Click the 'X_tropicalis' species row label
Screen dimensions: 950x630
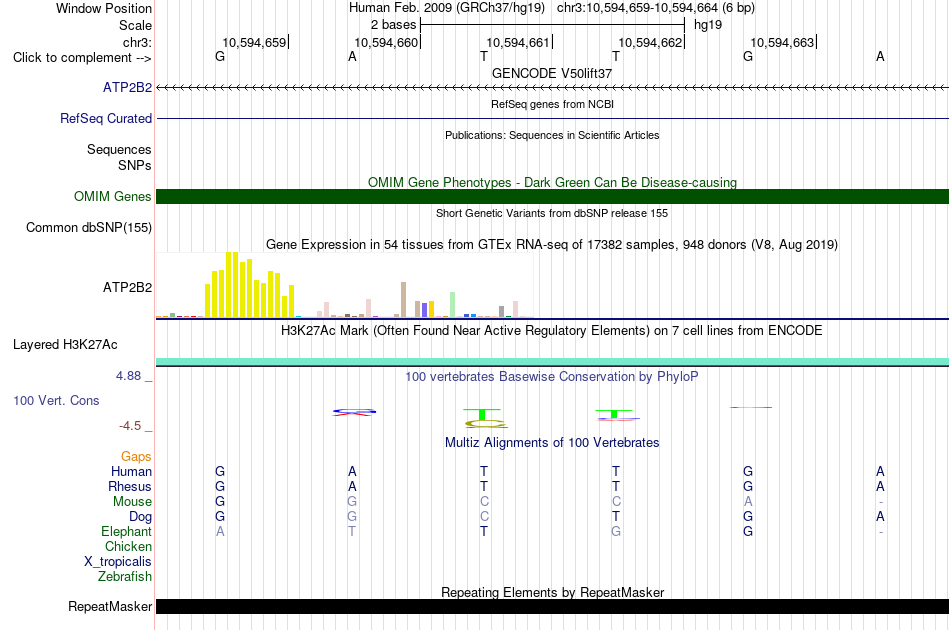tap(118, 562)
